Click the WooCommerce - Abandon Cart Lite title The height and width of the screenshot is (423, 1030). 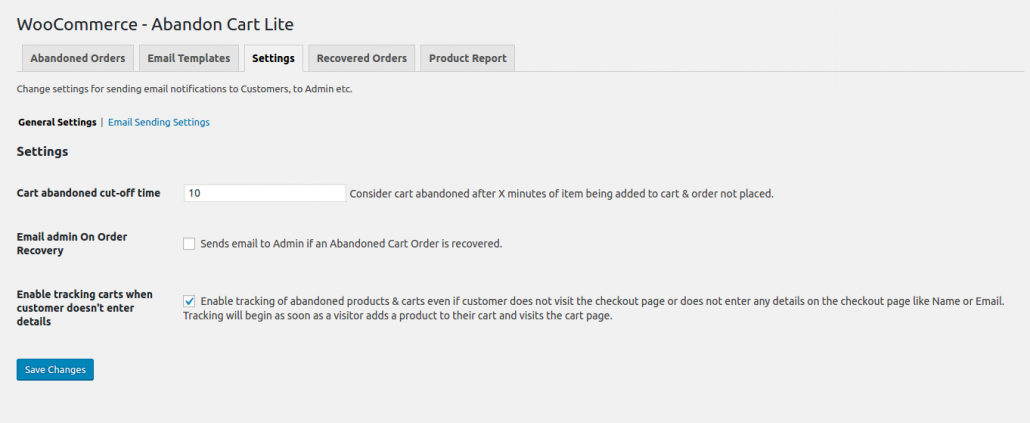[155, 24]
